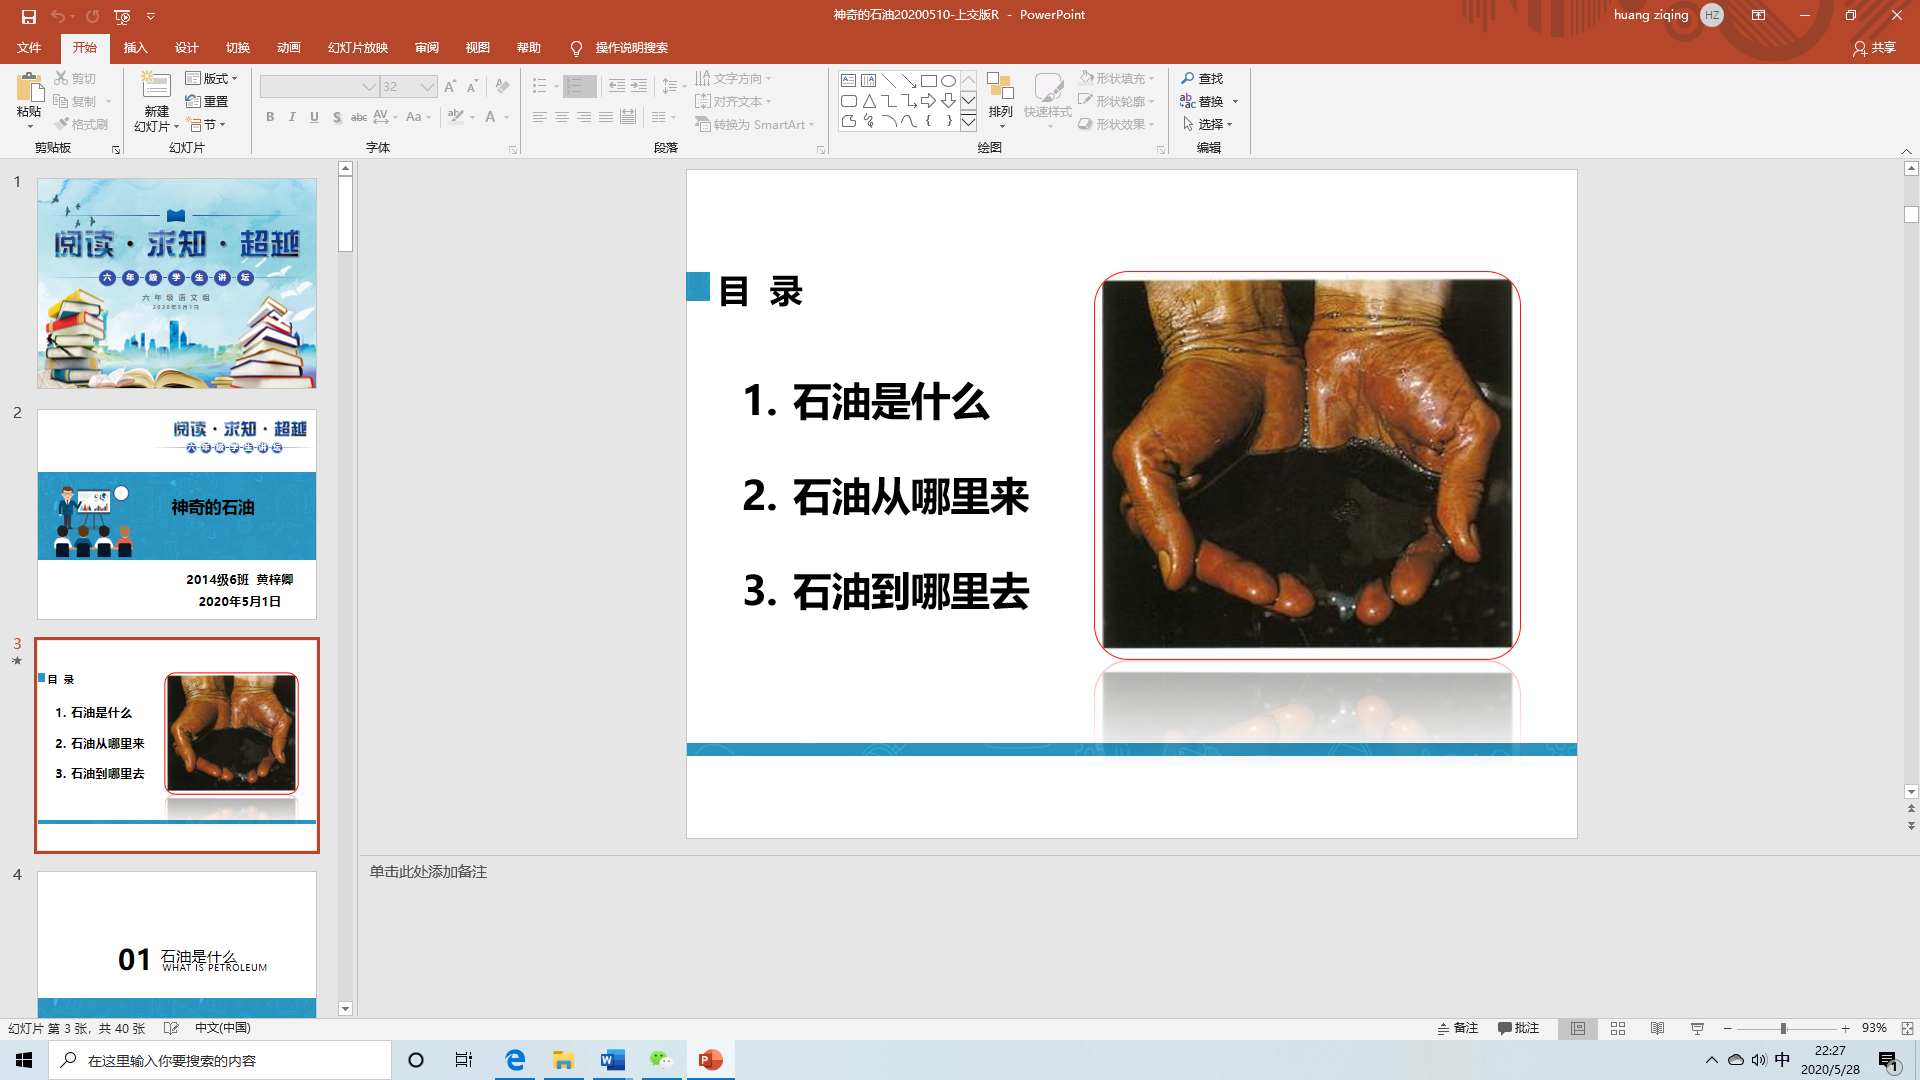
Task: Open the font name dropdown
Action: pyautogui.click(x=369, y=87)
